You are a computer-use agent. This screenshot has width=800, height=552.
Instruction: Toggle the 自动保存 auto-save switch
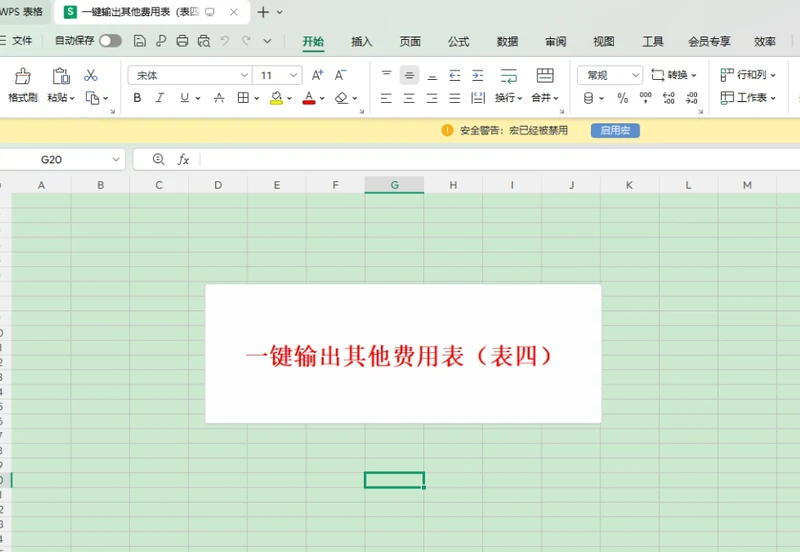point(110,41)
